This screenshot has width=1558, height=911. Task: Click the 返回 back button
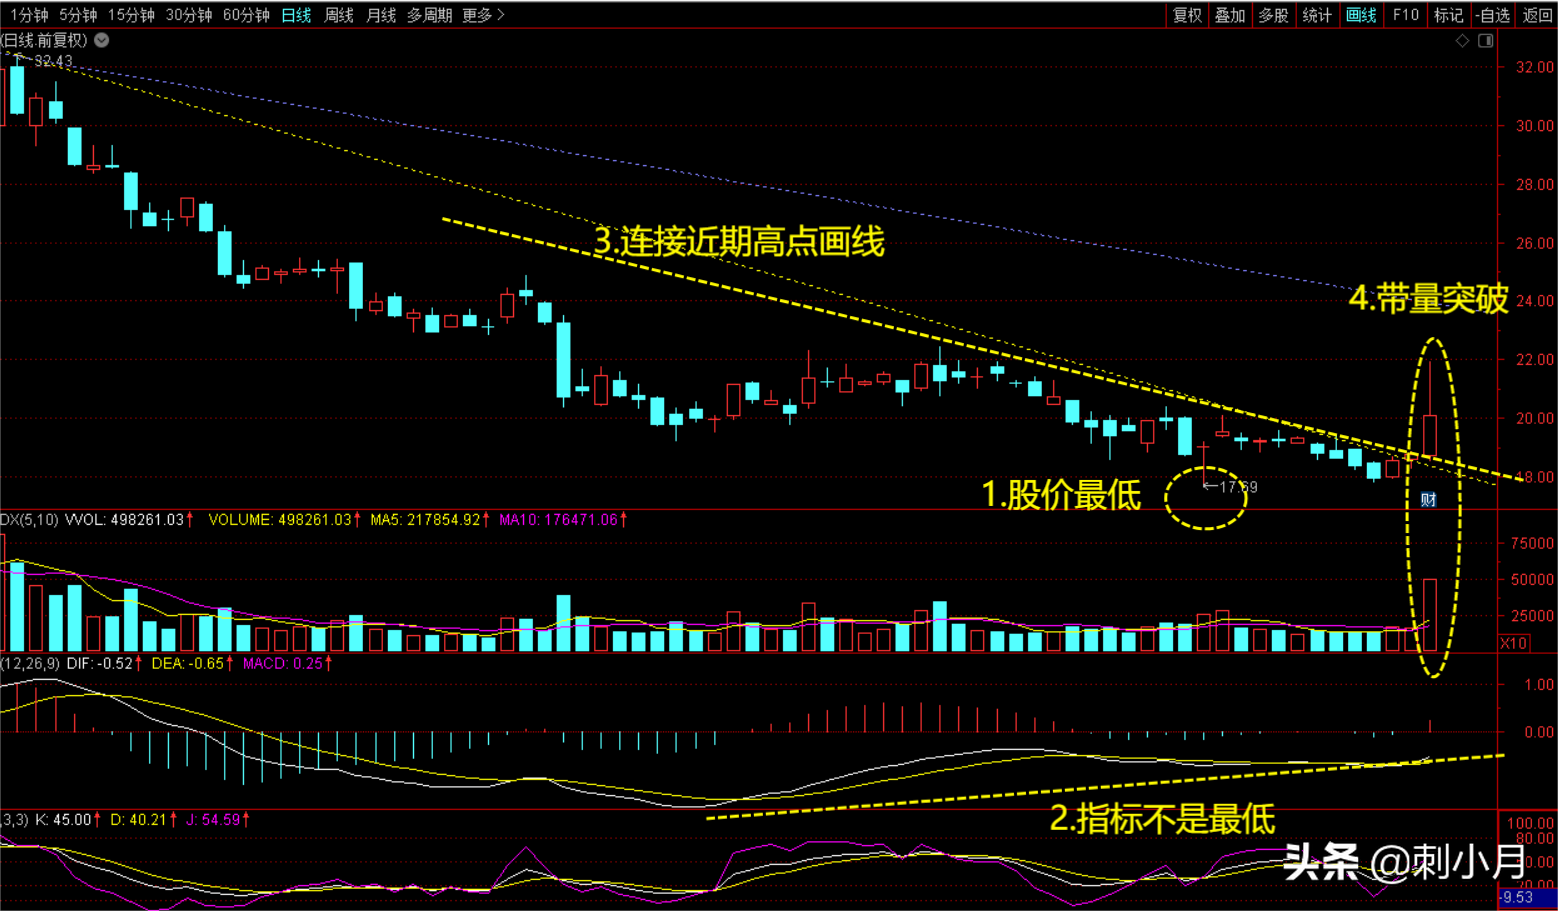[x=1537, y=15]
